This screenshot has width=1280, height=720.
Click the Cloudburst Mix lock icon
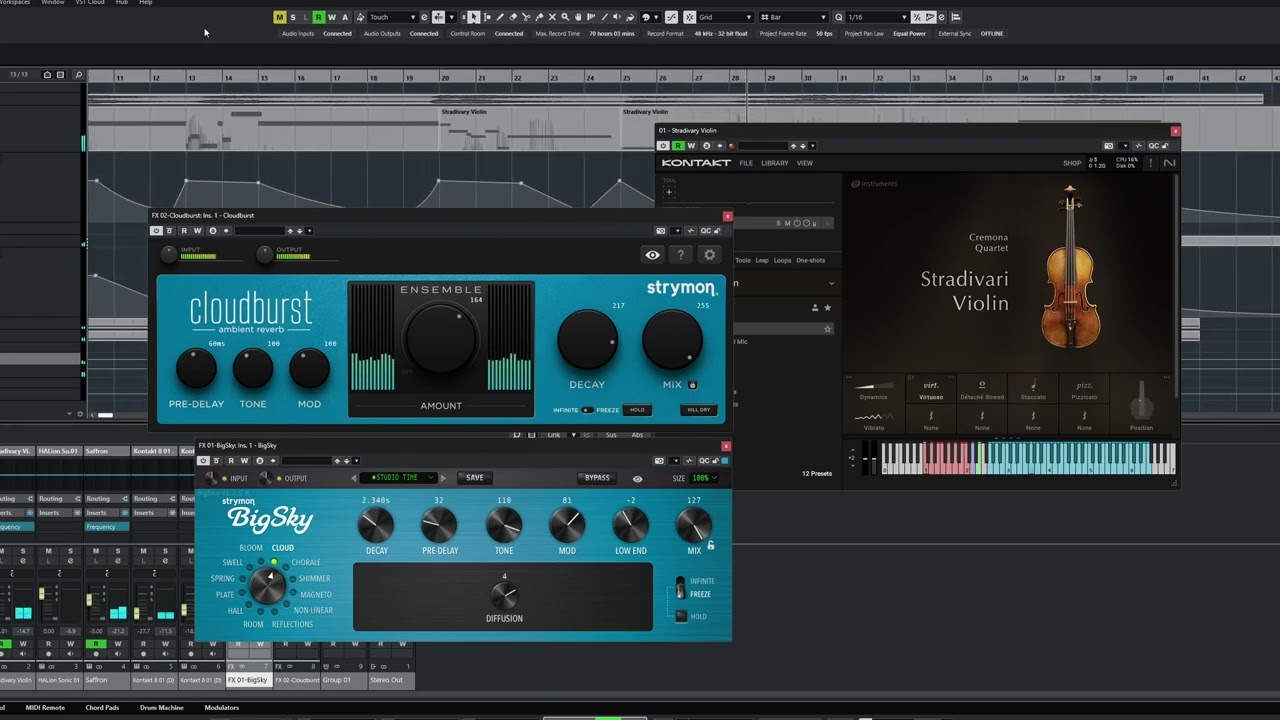click(x=692, y=384)
